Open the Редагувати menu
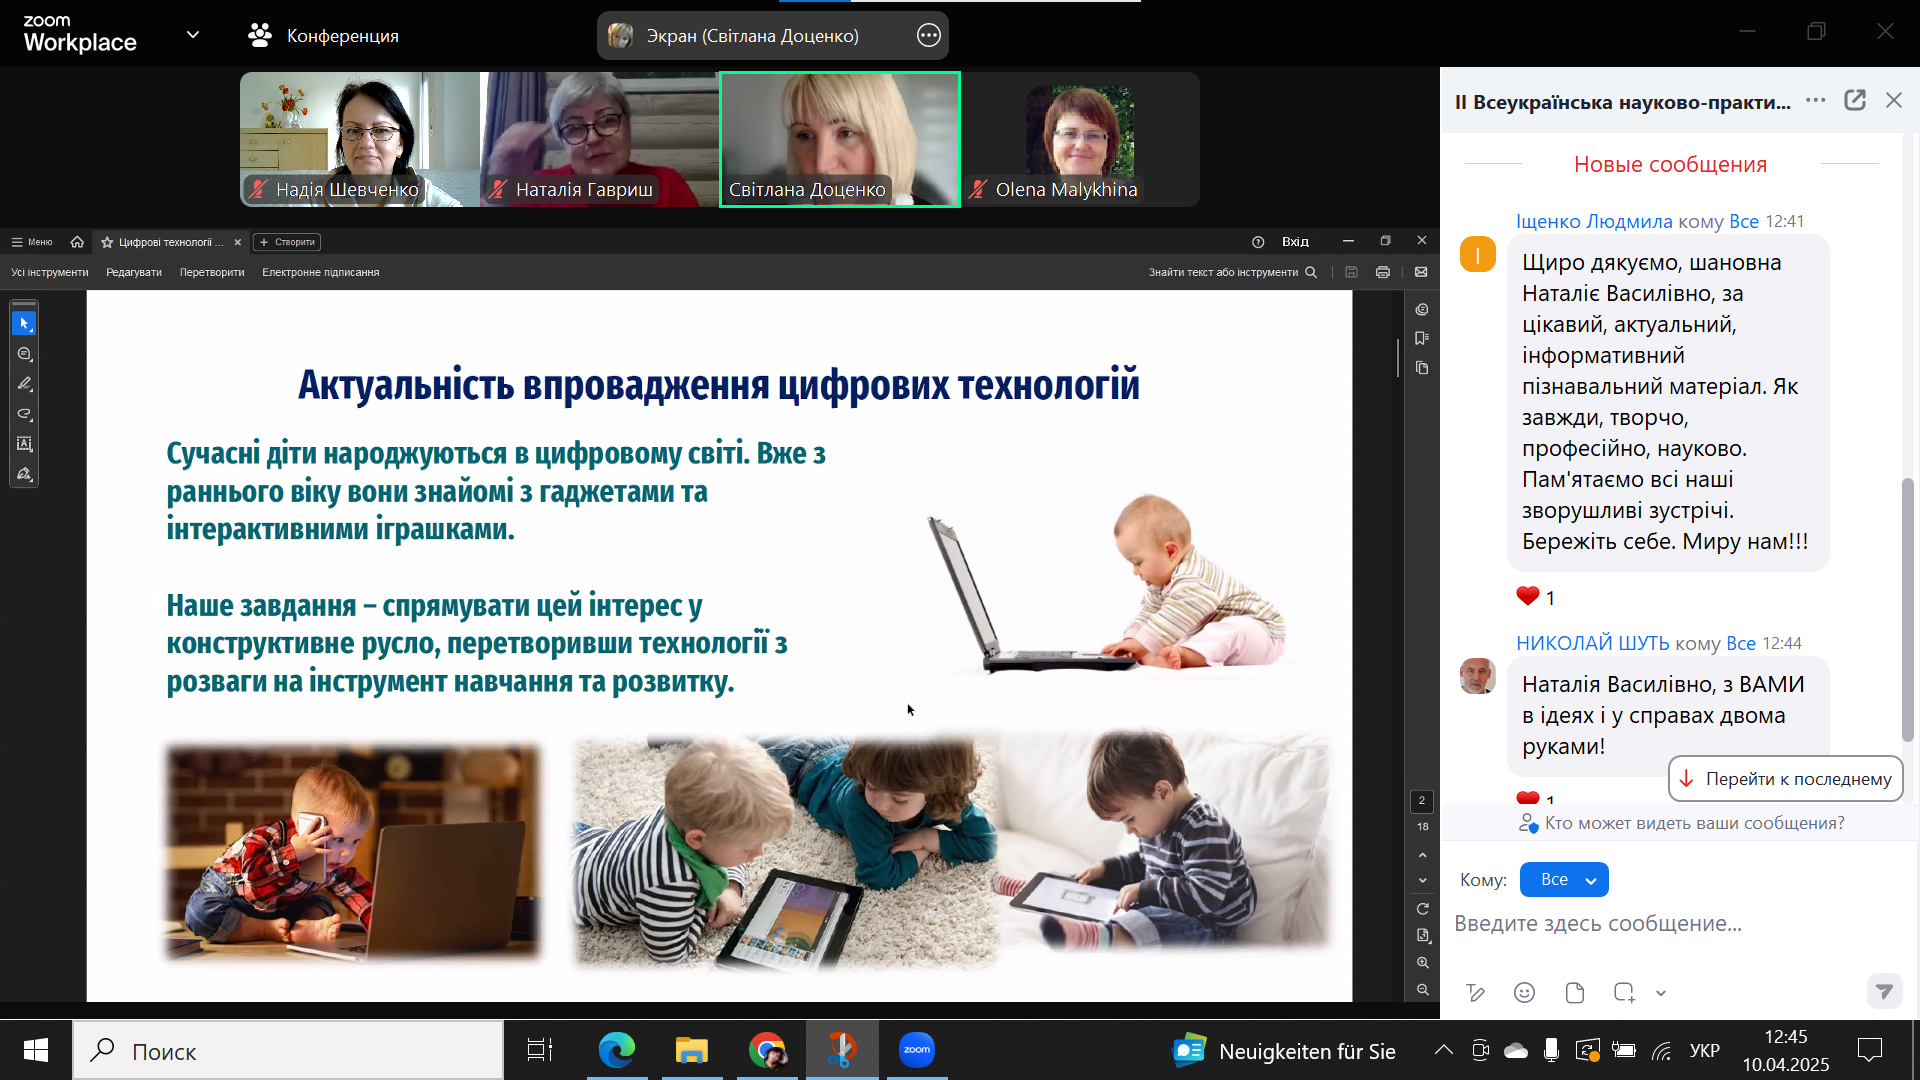 pos(134,272)
